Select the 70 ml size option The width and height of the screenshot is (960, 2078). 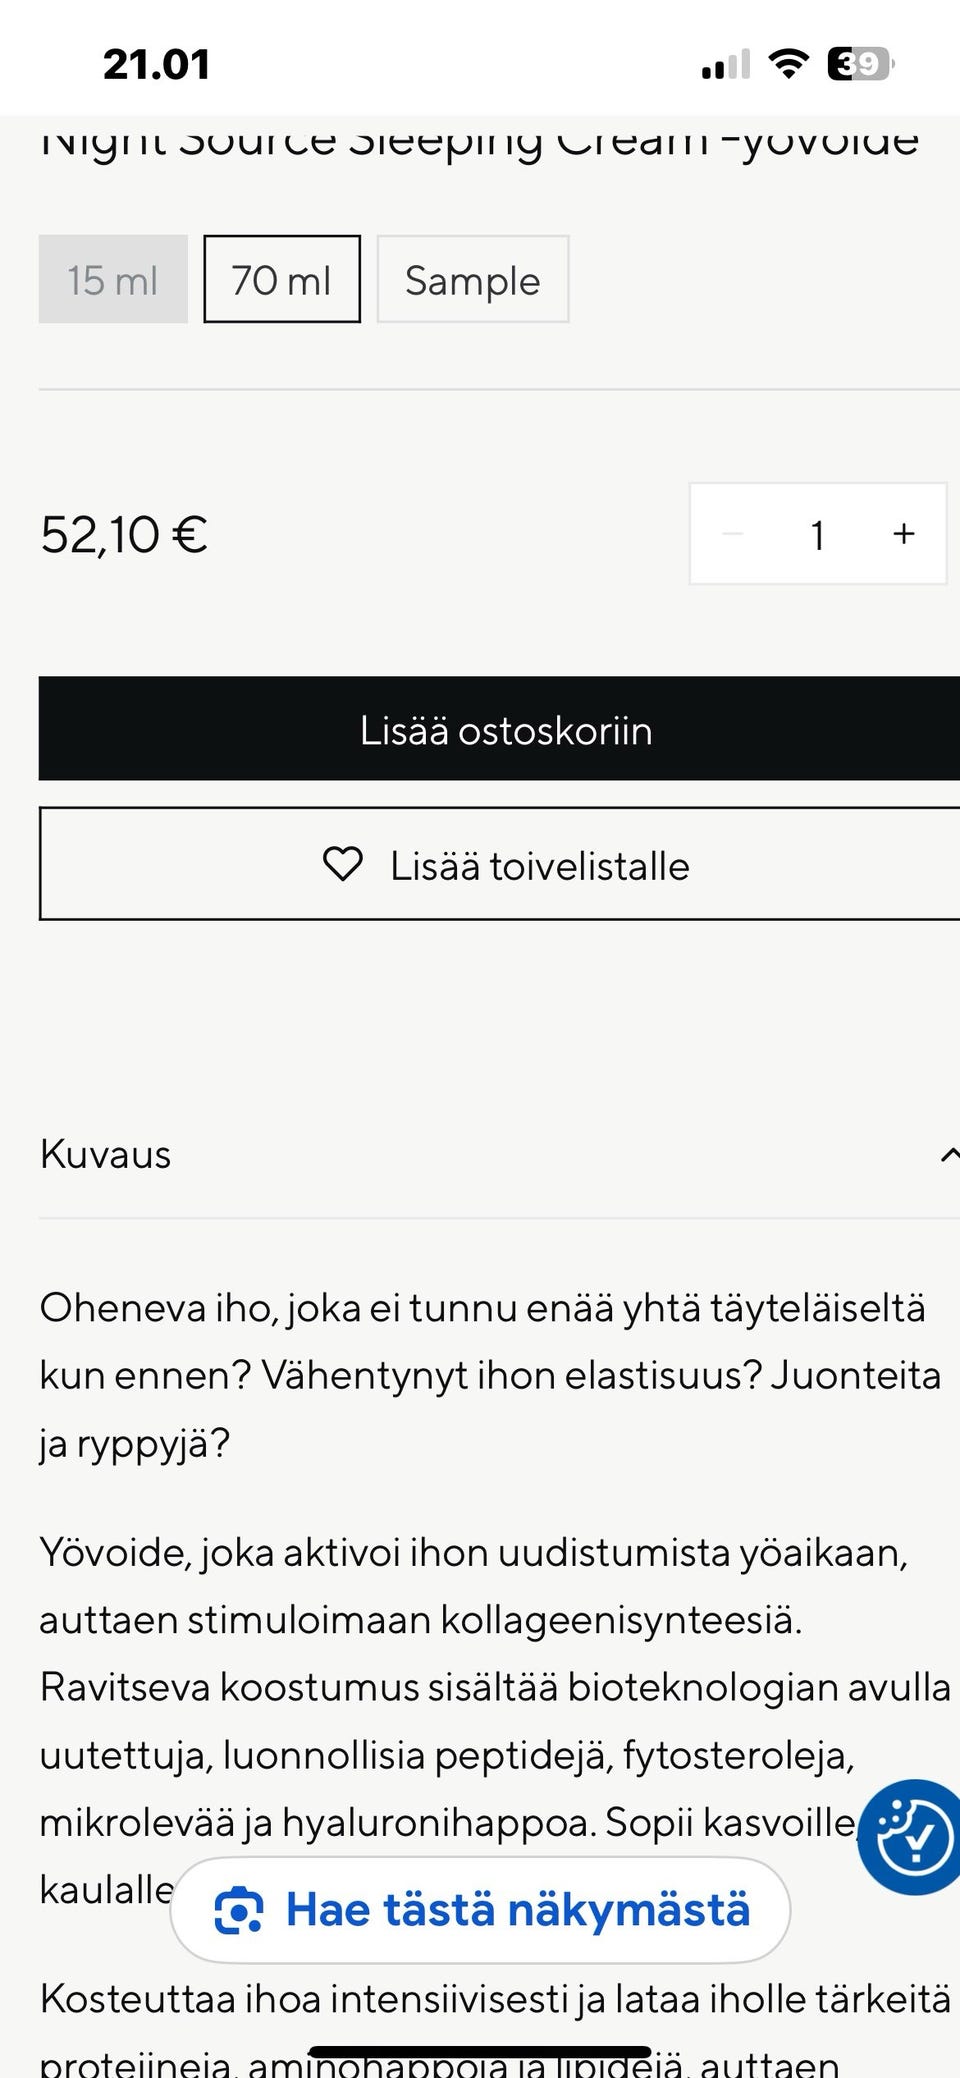[x=281, y=280]
